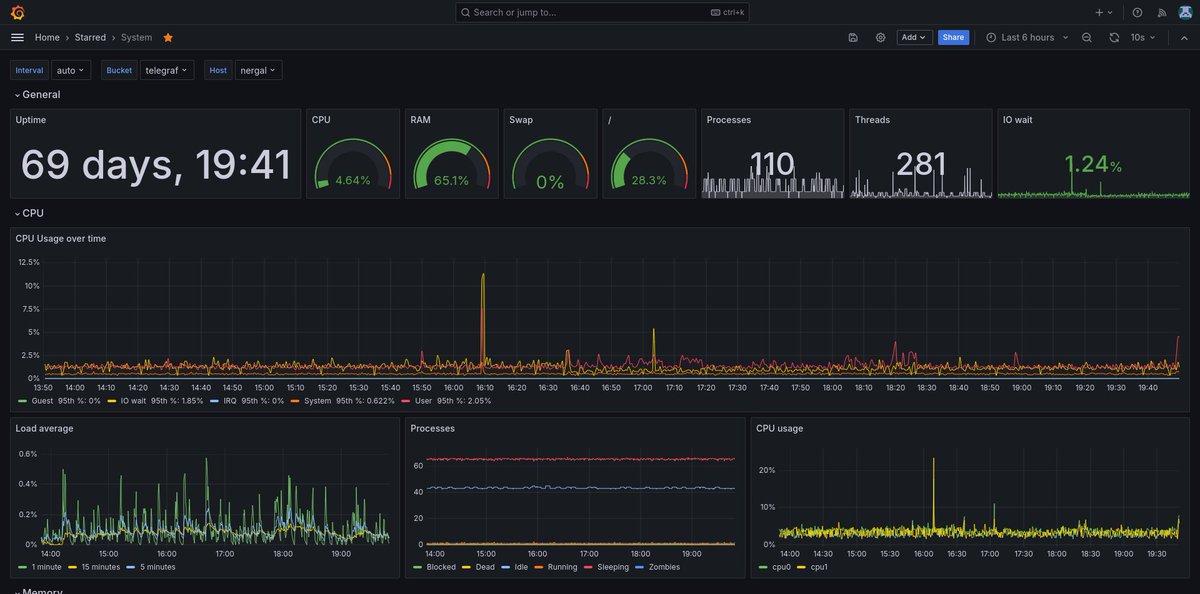Toggle the hamburger navigation menu
1200x594 pixels.
(x=17, y=37)
